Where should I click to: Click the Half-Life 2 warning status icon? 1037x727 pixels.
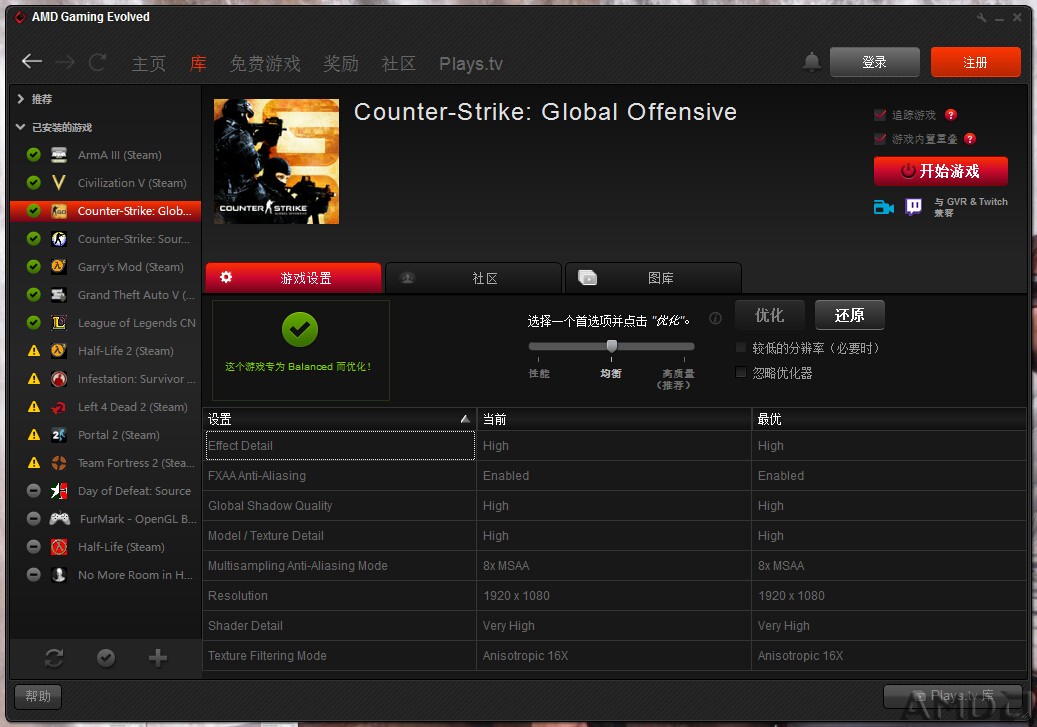34,351
